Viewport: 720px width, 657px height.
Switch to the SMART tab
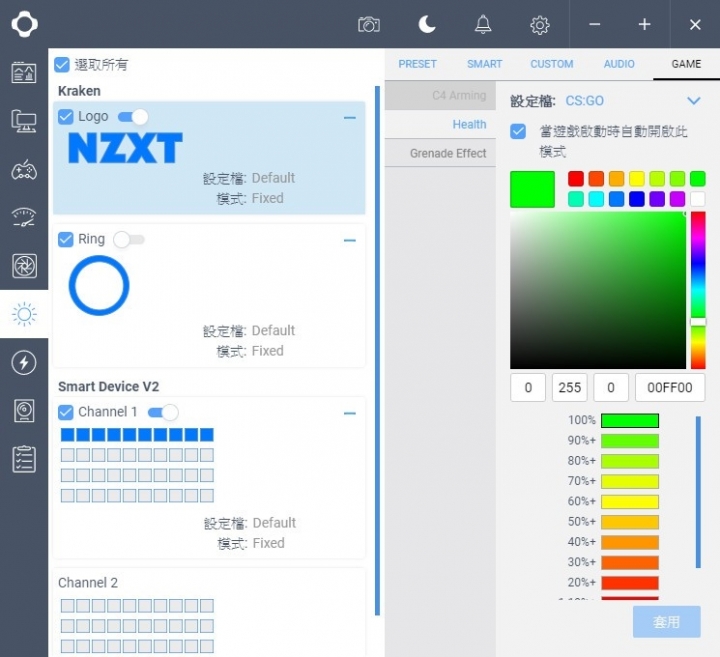tap(484, 64)
